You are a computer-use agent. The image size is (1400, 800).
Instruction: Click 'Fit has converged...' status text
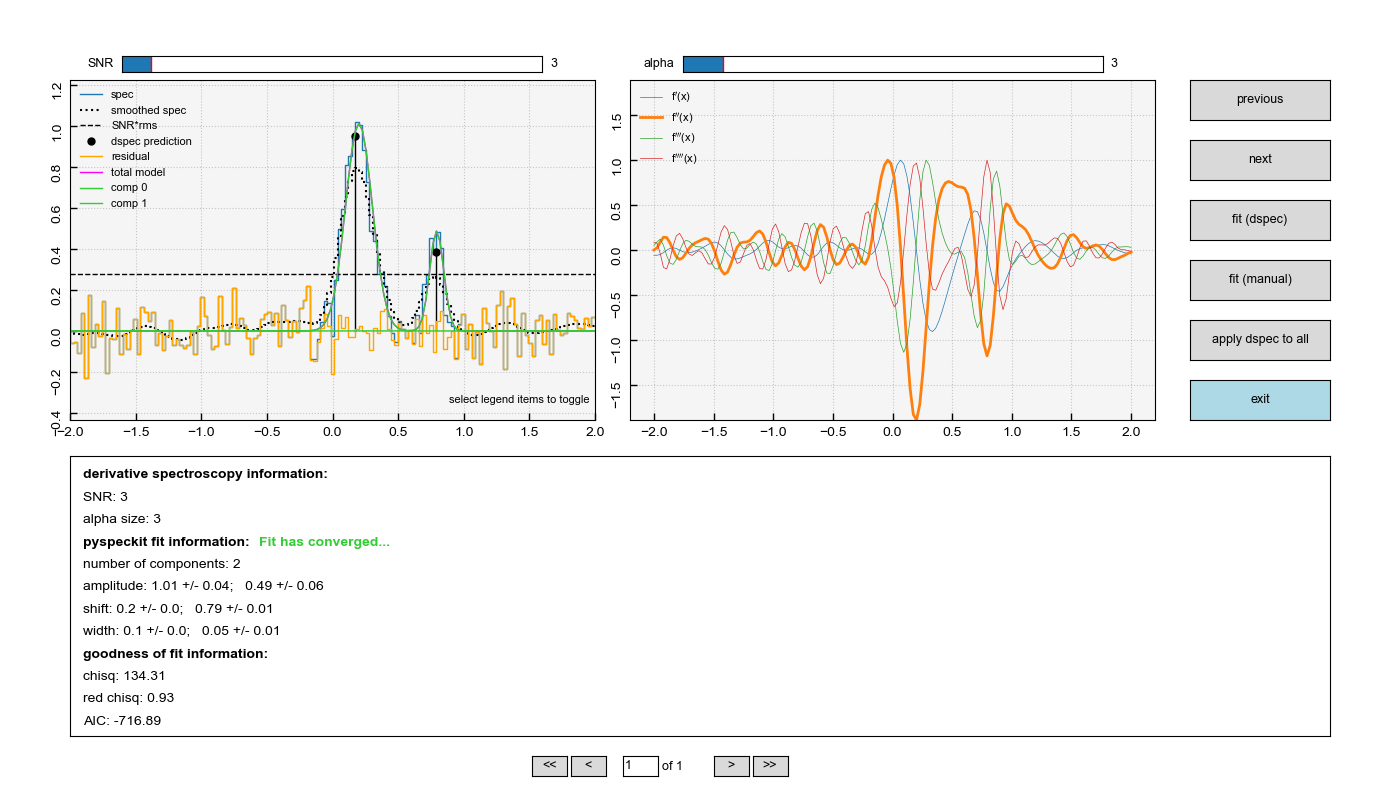click(x=324, y=542)
